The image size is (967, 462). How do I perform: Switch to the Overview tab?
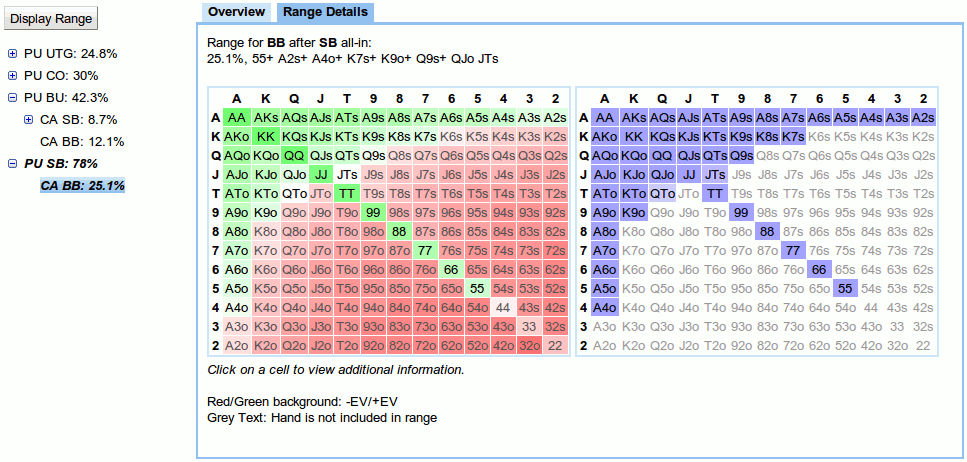236,12
